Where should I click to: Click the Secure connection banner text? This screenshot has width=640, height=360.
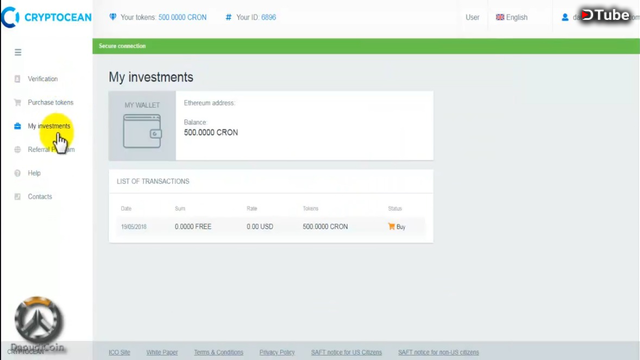pyautogui.click(x=122, y=46)
